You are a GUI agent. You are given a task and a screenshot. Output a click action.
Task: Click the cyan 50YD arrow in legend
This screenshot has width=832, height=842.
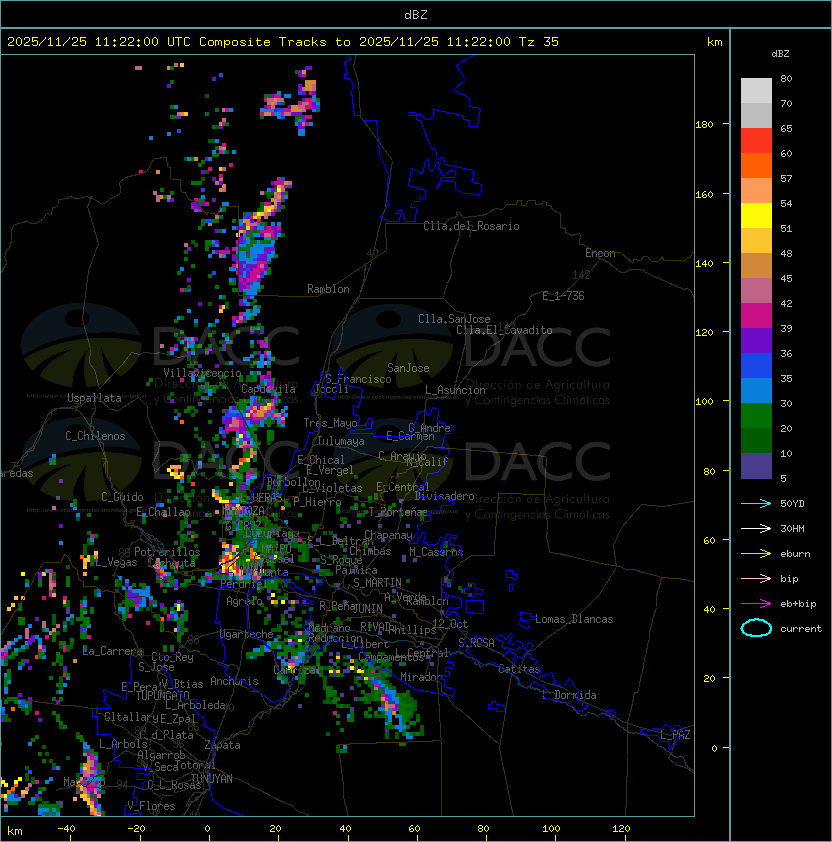tap(756, 504)
